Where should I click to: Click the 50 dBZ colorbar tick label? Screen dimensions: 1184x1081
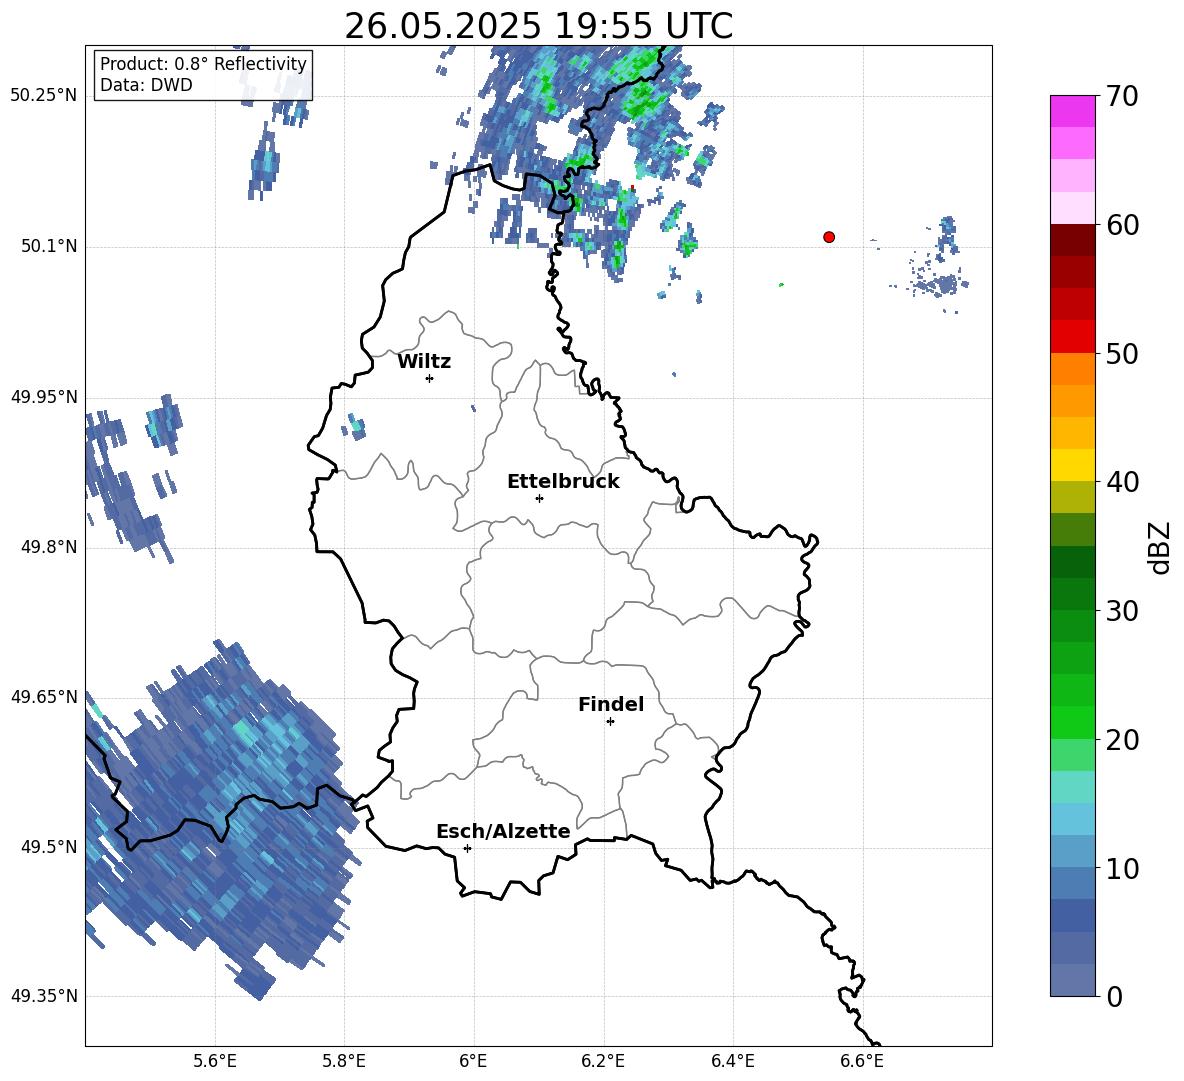[x=1122, y=354]
